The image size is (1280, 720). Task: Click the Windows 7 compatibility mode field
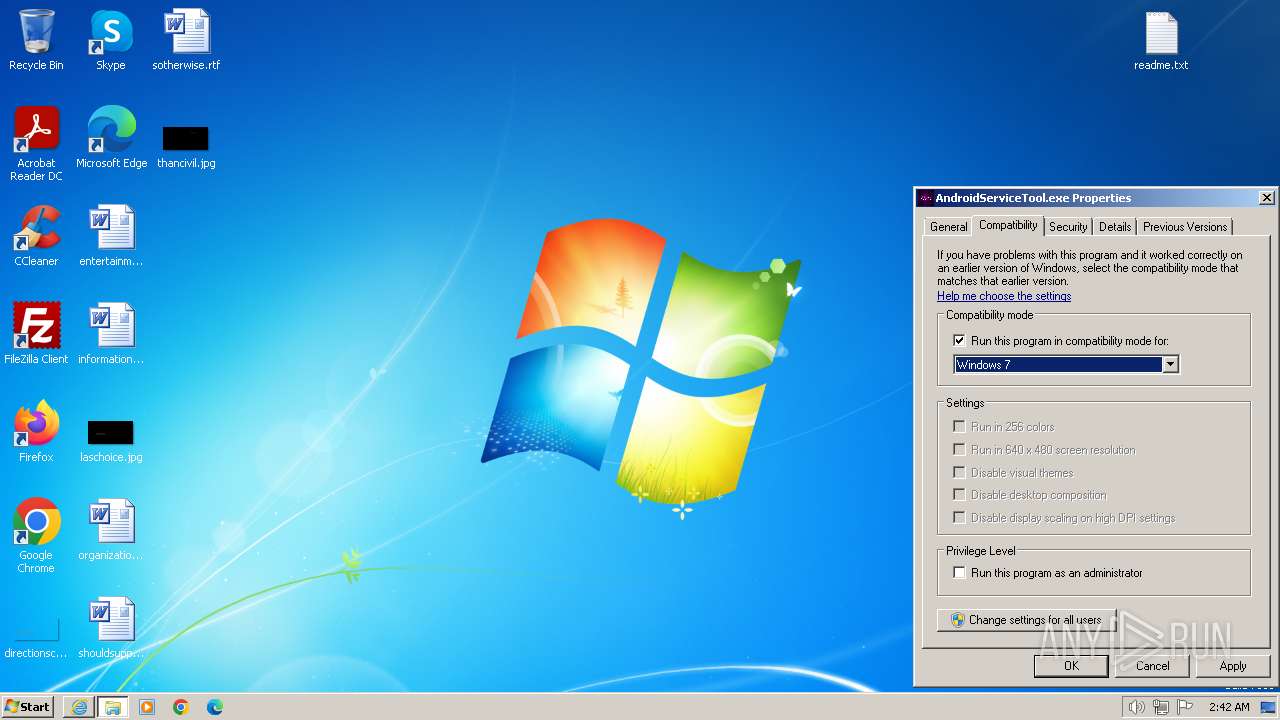pyautogui.click(x=1067, y=365)
